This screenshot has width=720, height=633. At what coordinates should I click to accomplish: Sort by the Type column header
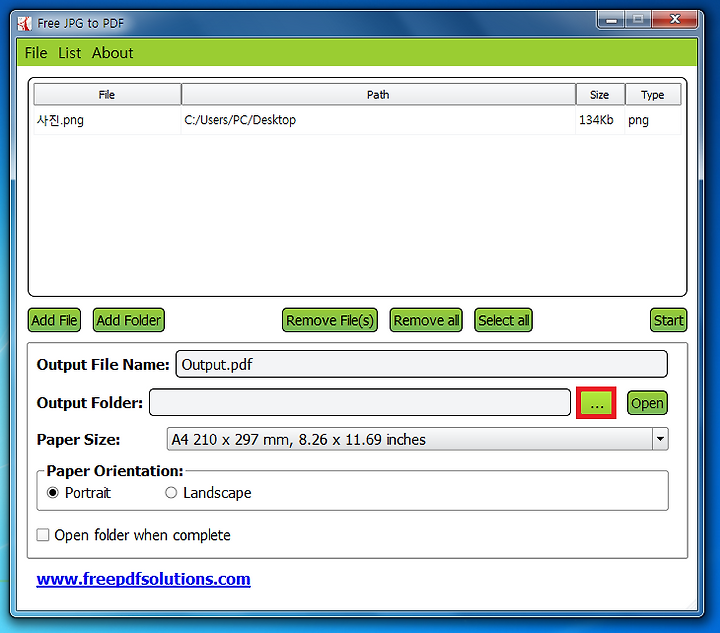(x=653, y=95)
